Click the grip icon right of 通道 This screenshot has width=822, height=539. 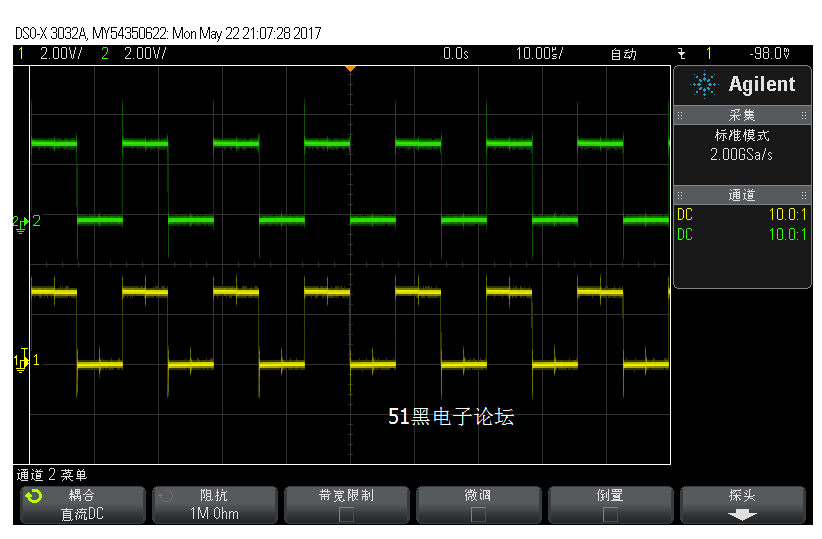tap(804, 196)
